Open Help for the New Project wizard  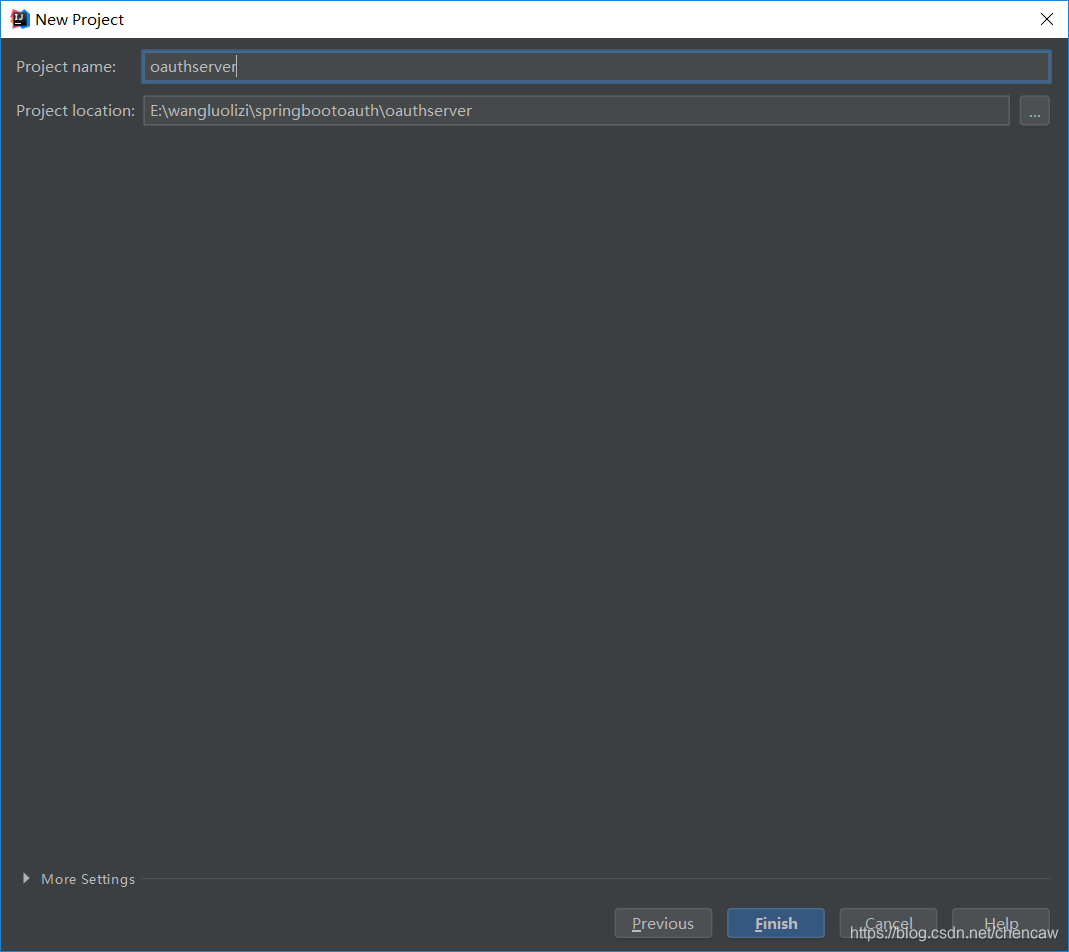click(1001, 923)
